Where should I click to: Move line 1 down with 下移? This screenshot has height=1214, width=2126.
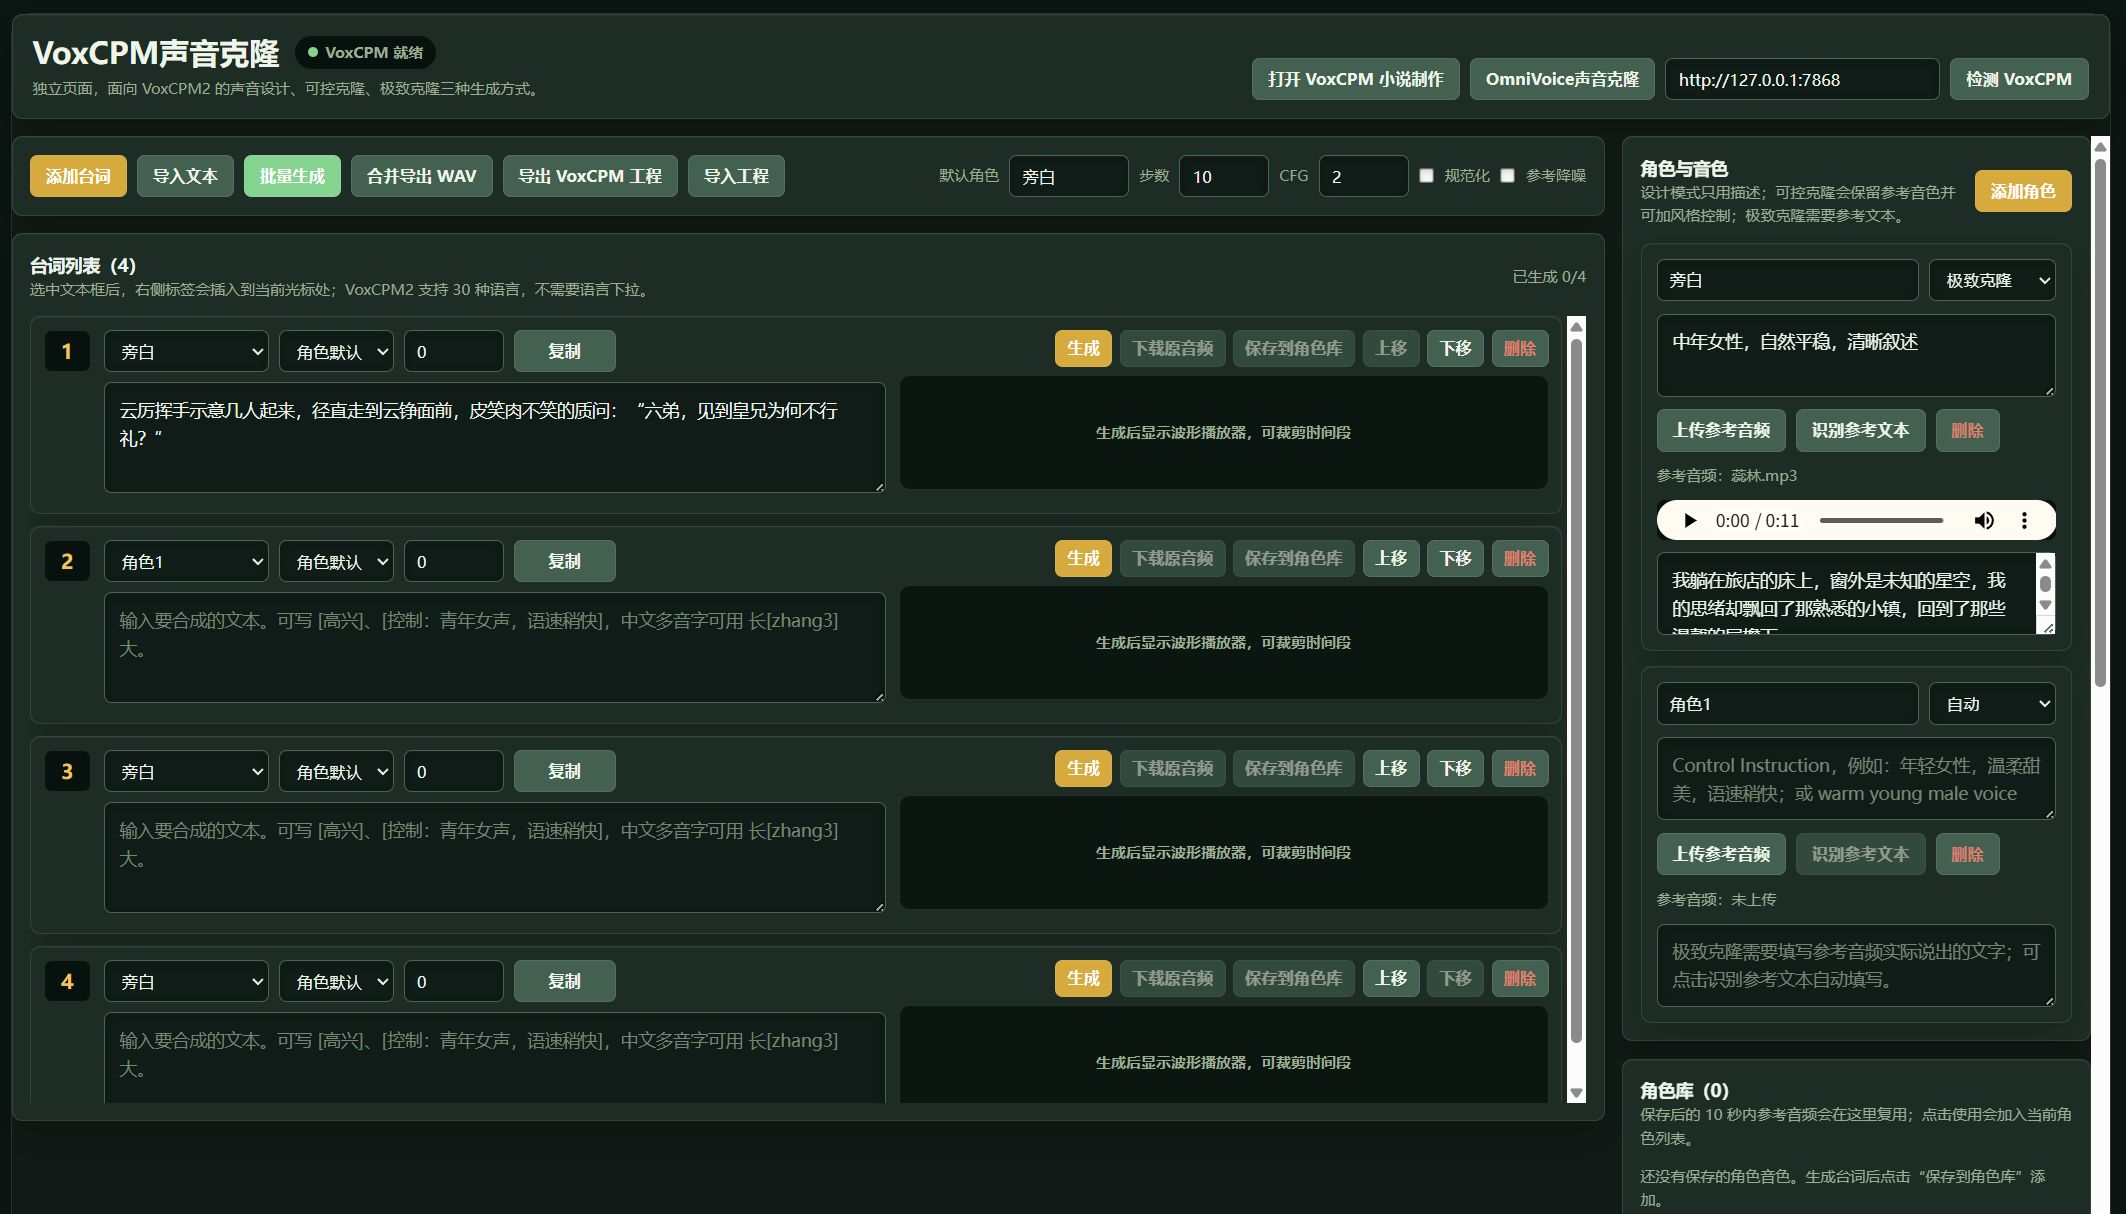coord(1455,348)
